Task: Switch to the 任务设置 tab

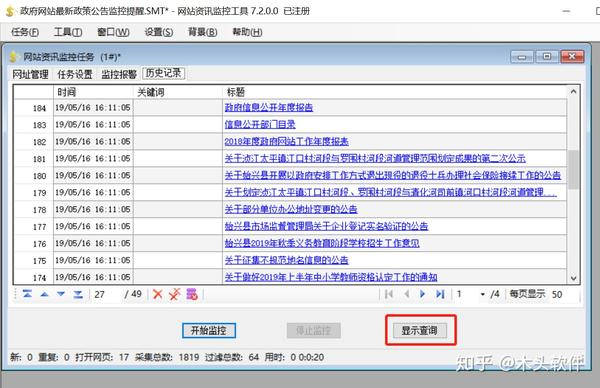Action: (75, 74)
